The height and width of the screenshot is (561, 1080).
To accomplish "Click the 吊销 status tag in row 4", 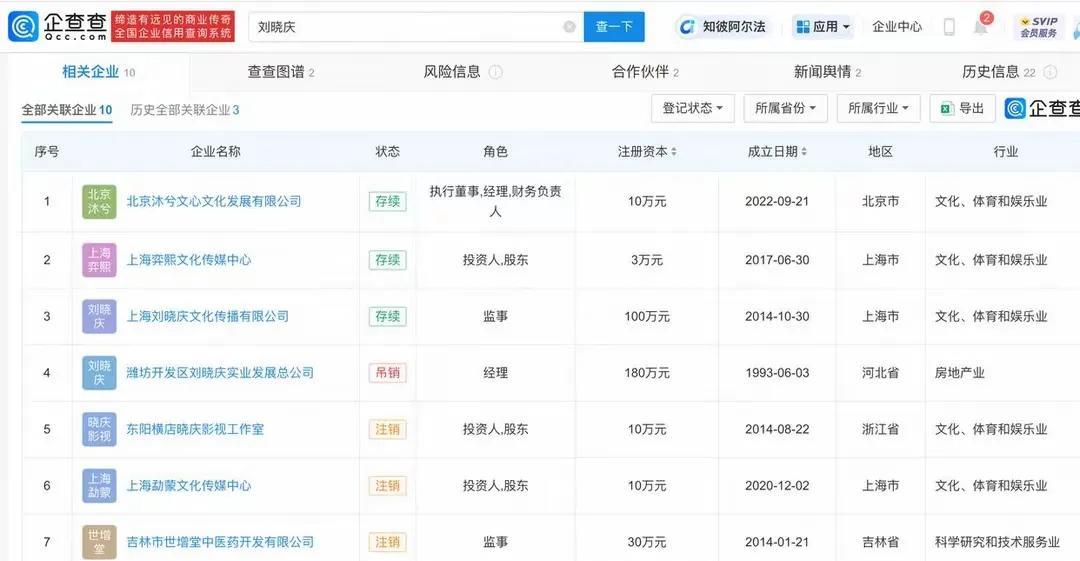I will (388, 373).
